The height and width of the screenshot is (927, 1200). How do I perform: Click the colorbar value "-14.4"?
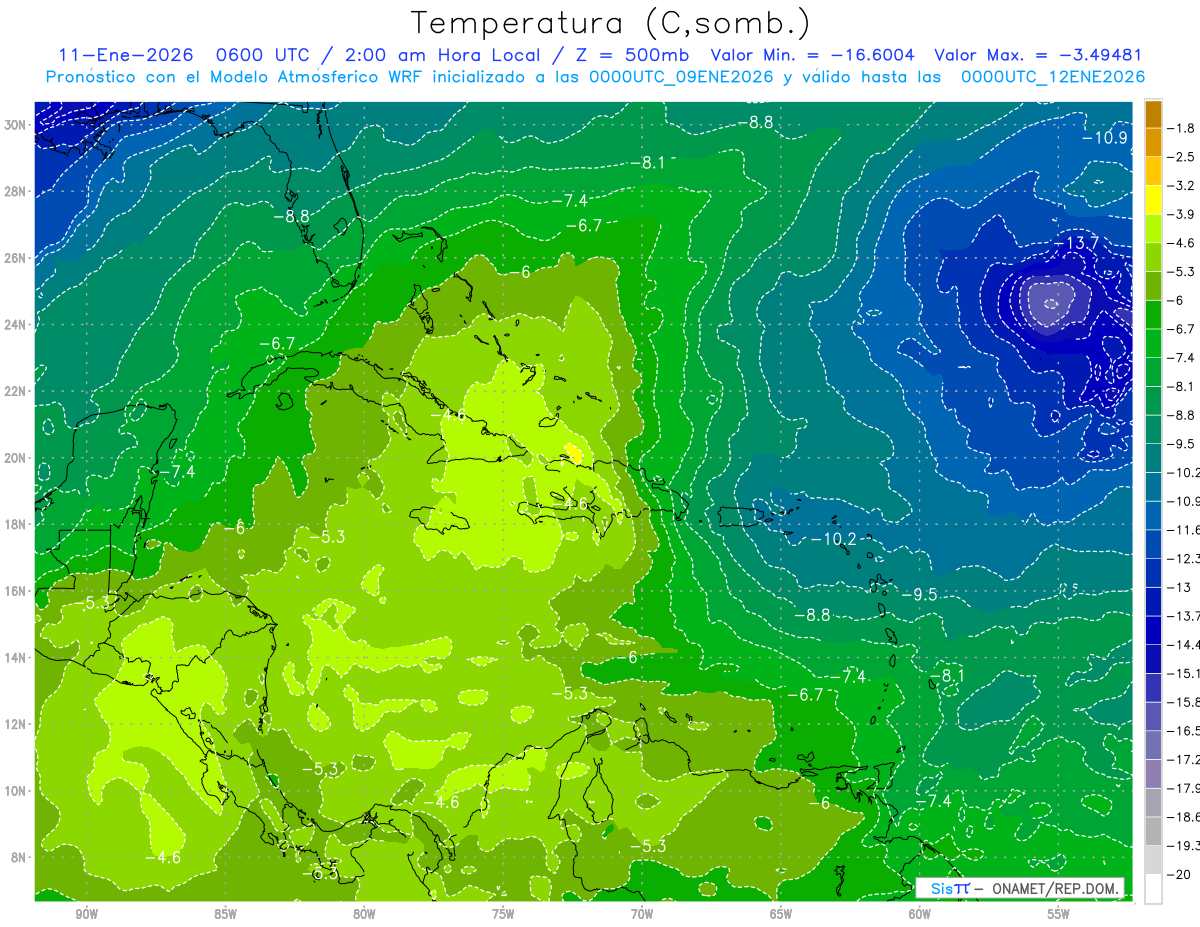click(x=1184, y=644)
